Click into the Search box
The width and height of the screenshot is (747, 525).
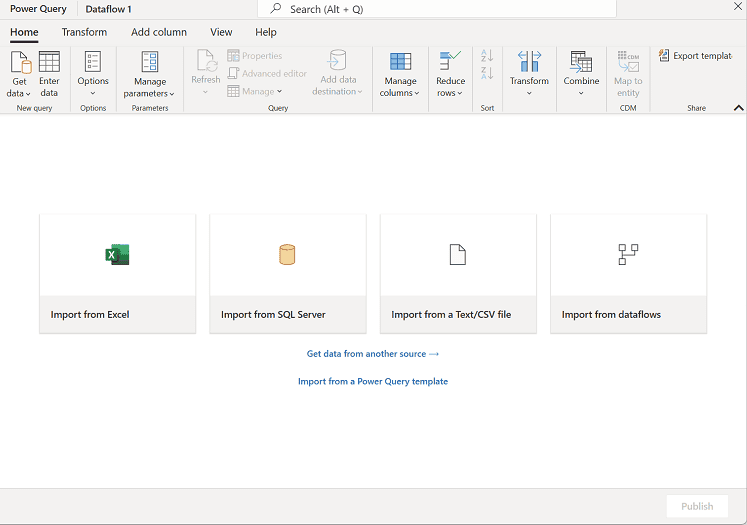(440, 9)
